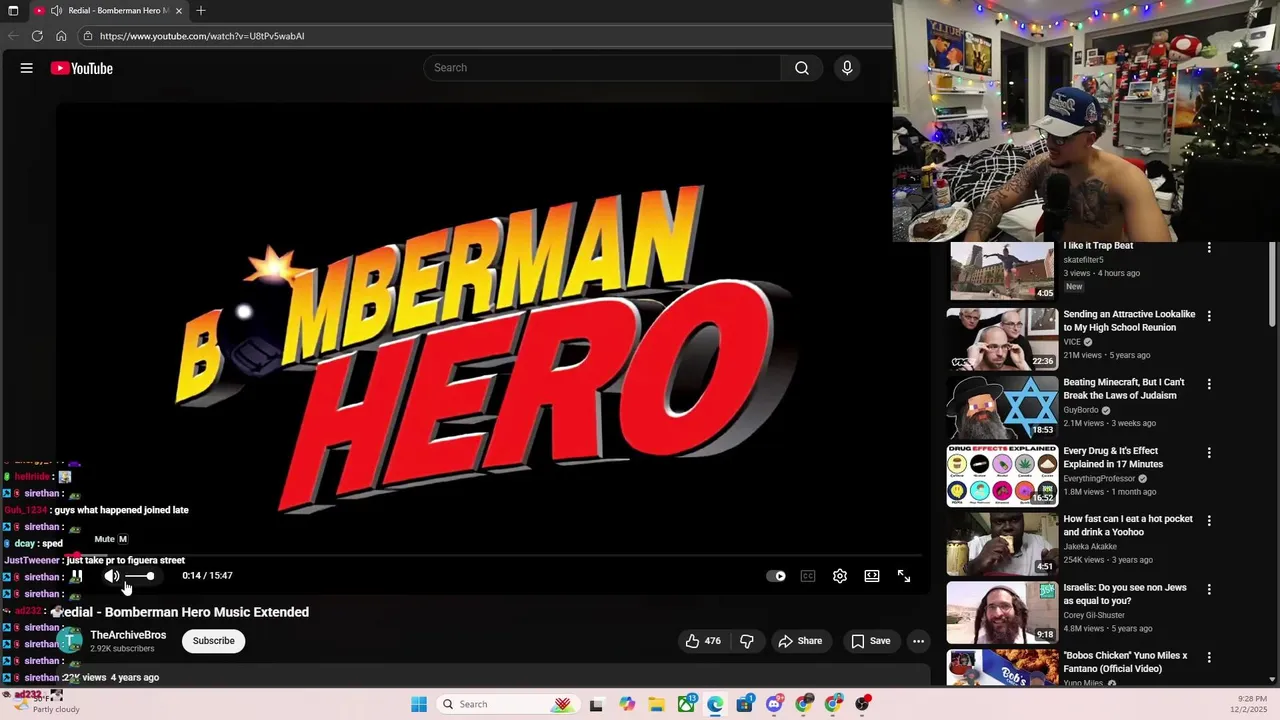This screenshot has width=1280, height=720.
Task: Open the Windows Start menu
Action: (x=419, y=704)
